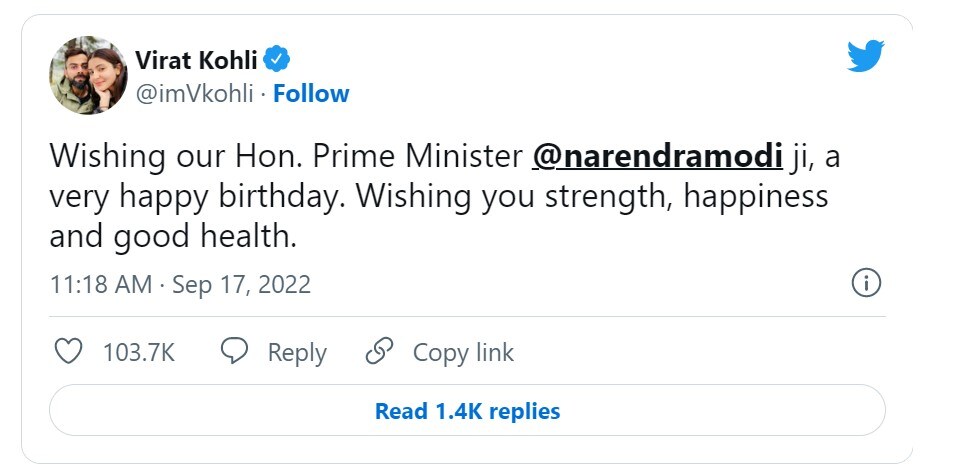
Task: Click the Reply text label
Action: (x=297, y=353)
